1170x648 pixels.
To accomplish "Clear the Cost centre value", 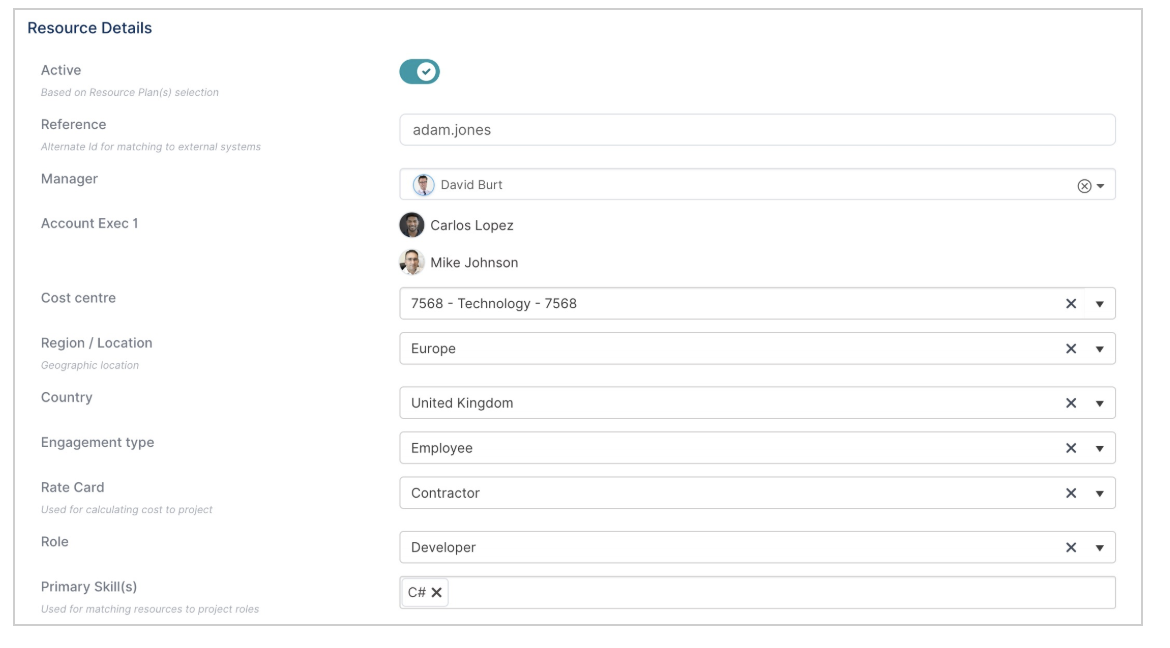I will pos(1071,304).
